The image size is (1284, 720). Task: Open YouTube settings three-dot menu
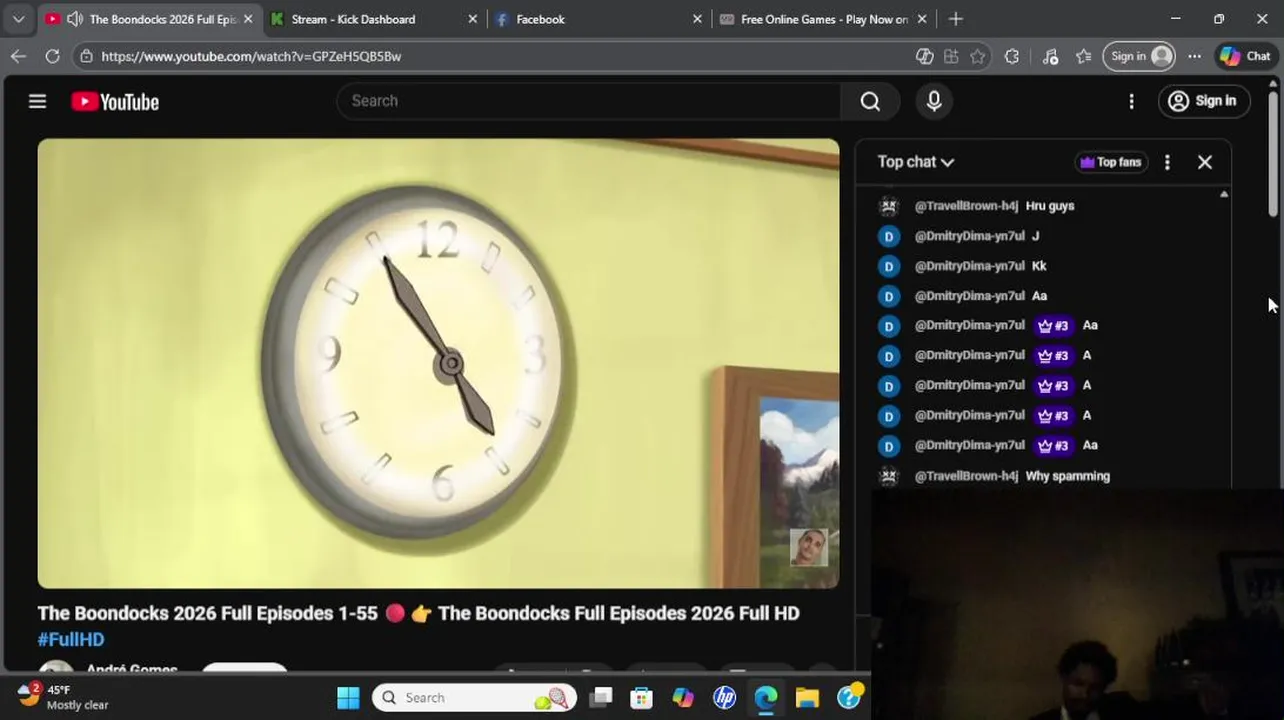pos(1131,101)
